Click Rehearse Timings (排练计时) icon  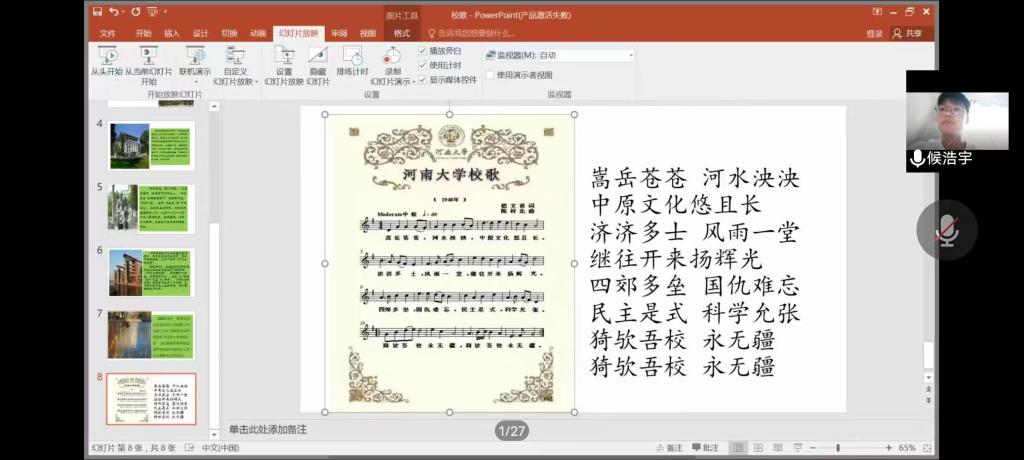tap(352, 57)
